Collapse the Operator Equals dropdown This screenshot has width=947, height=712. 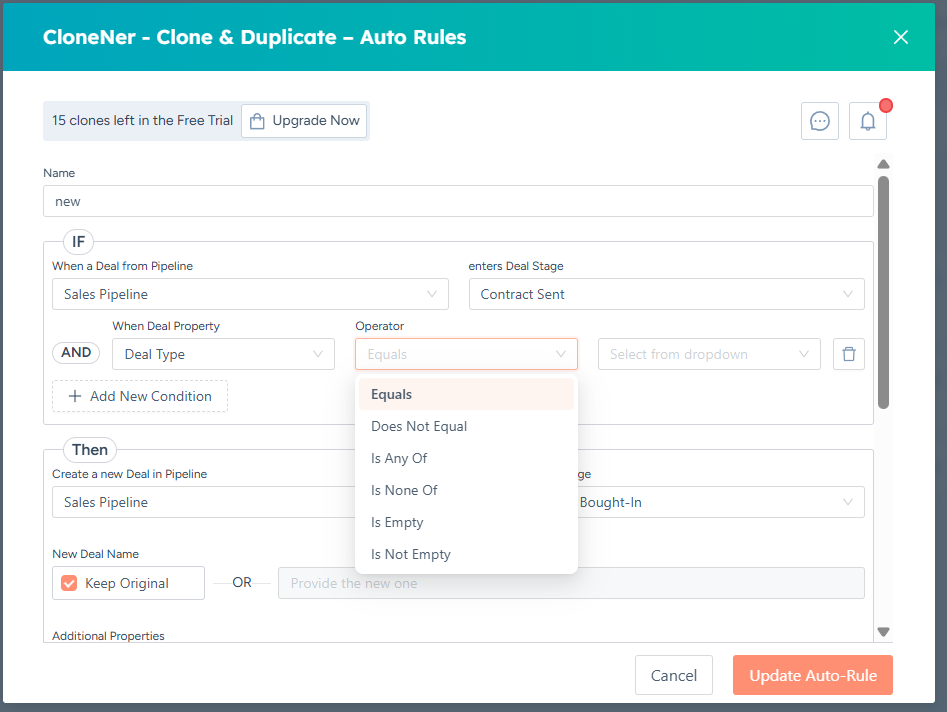click(466, 354)
